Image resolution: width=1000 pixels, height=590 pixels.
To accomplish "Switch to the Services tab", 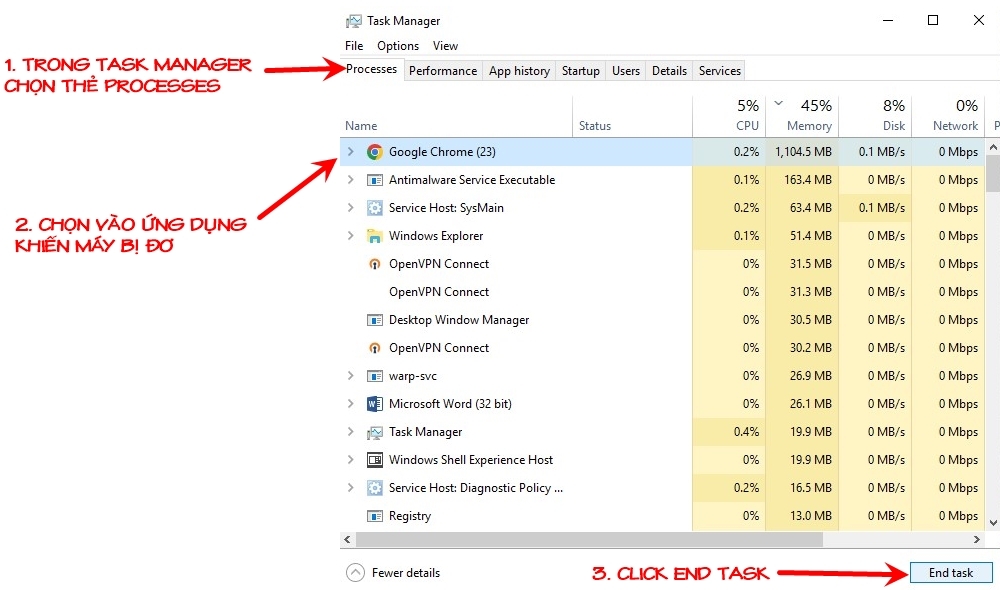I will (x=719, y=71).
